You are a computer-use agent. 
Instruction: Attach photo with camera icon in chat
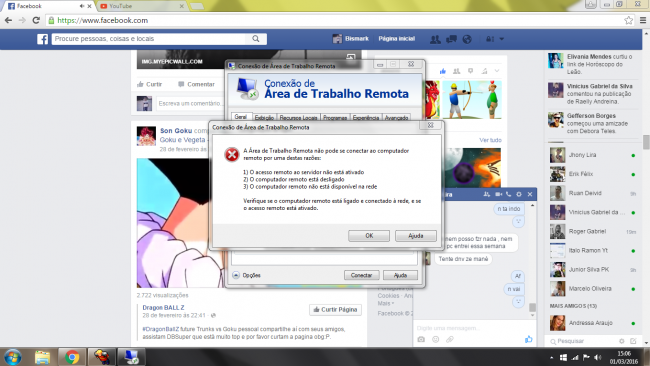coord(421,339)
